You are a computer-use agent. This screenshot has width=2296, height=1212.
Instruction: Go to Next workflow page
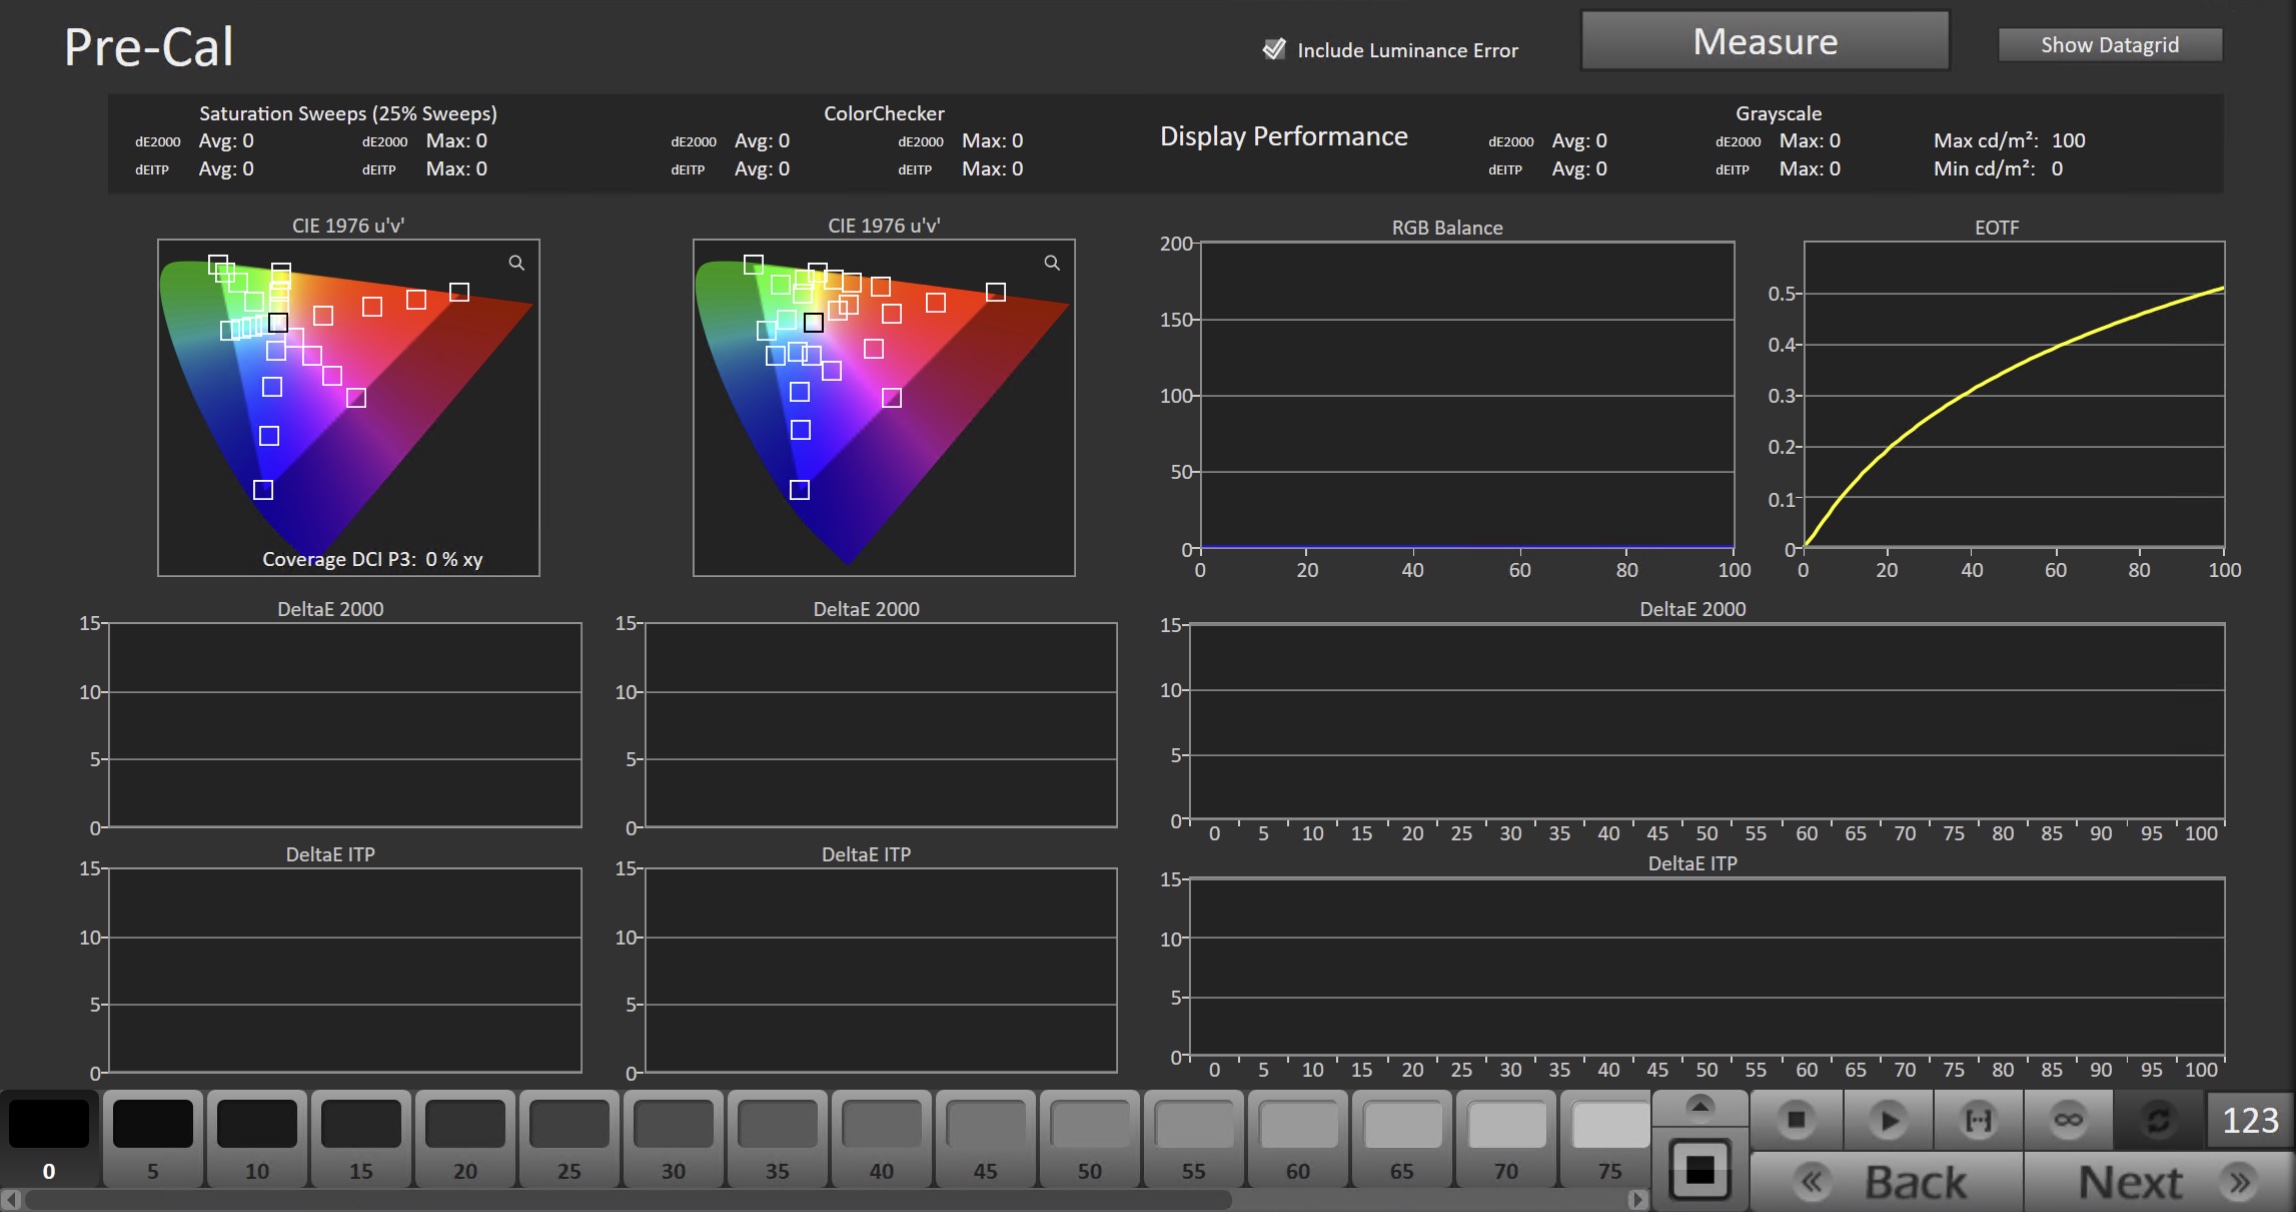pos(2158,1183)
